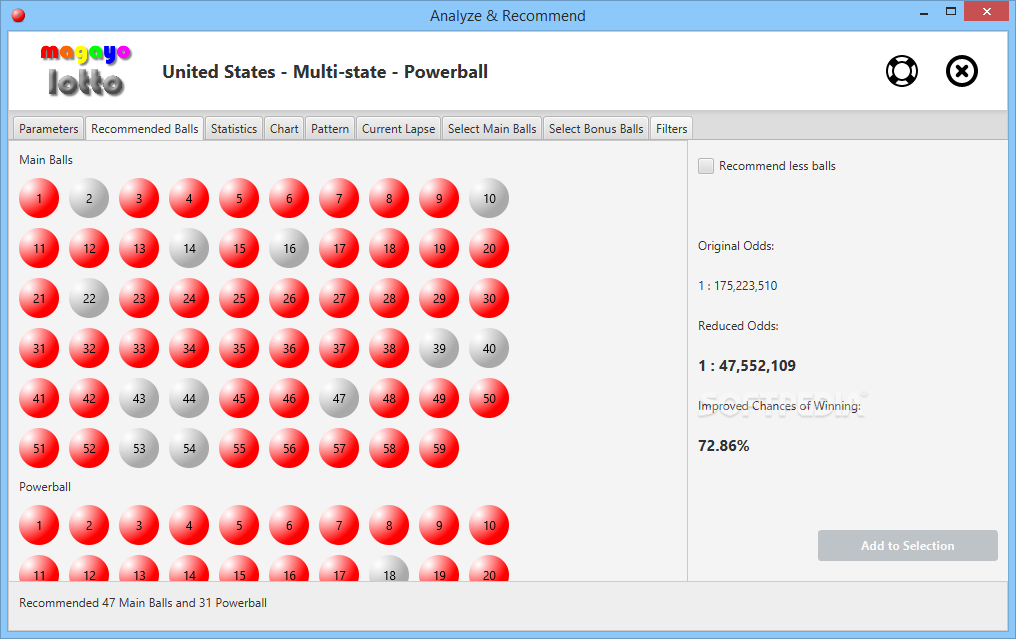Click red main ball number 28

(389, 298)
